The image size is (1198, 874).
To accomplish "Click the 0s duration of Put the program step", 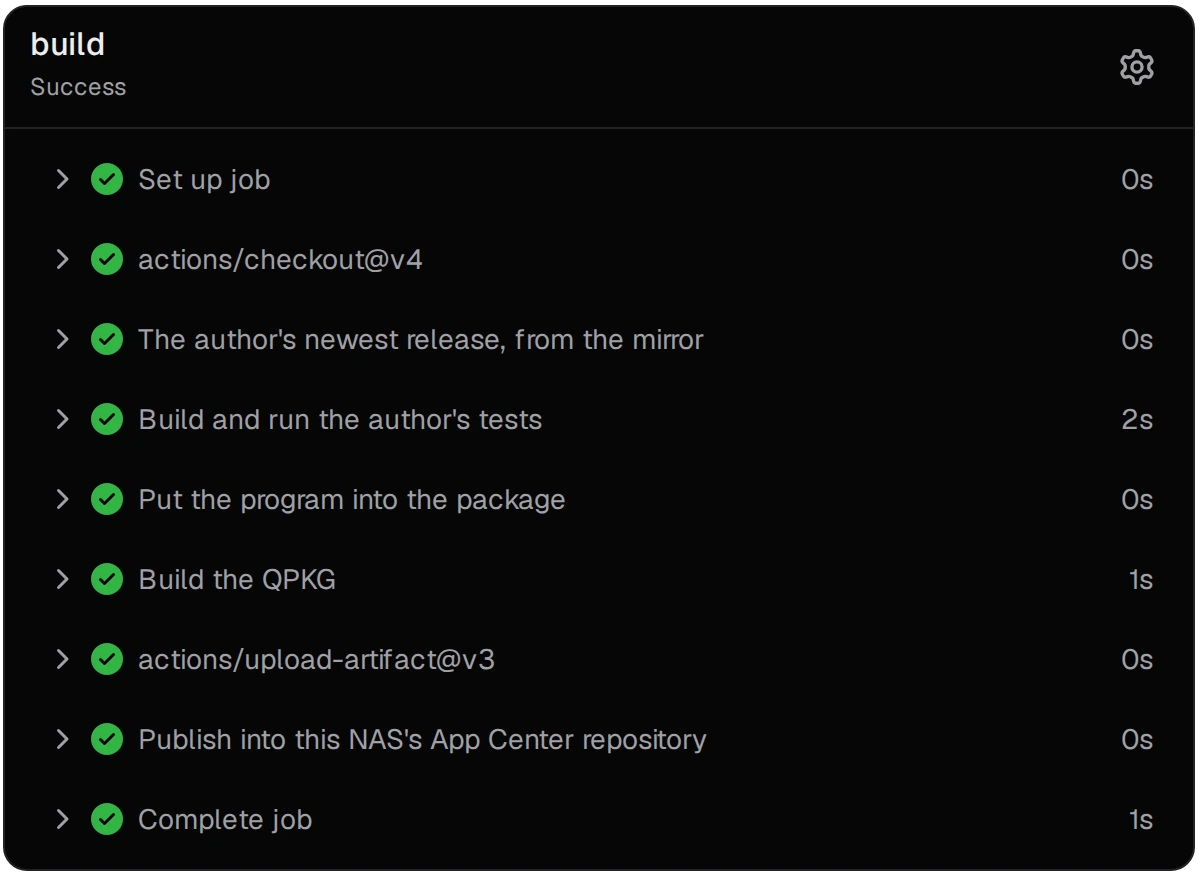I will (x=1137, y=500).
